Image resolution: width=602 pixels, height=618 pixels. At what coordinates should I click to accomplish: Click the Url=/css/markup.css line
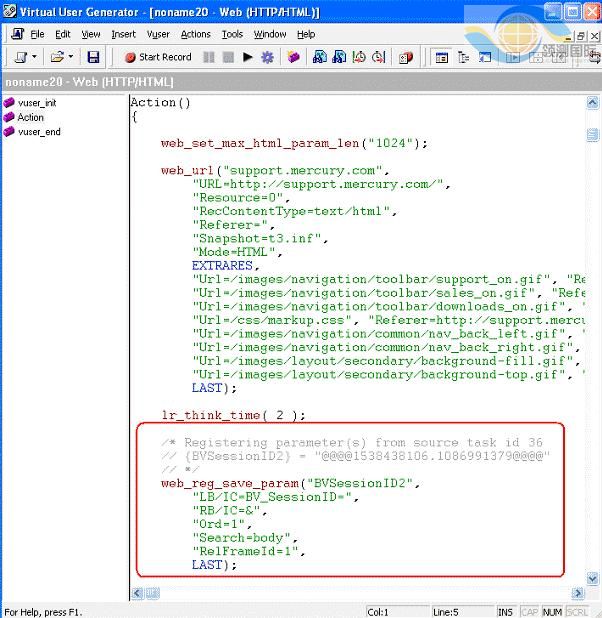pos(388,320)
